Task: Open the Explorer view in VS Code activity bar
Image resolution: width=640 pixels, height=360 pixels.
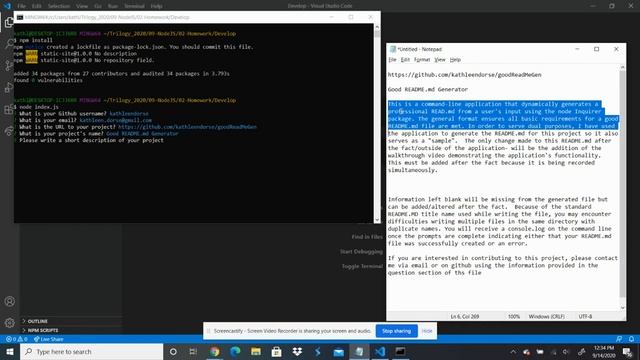Action: (9, 22)
